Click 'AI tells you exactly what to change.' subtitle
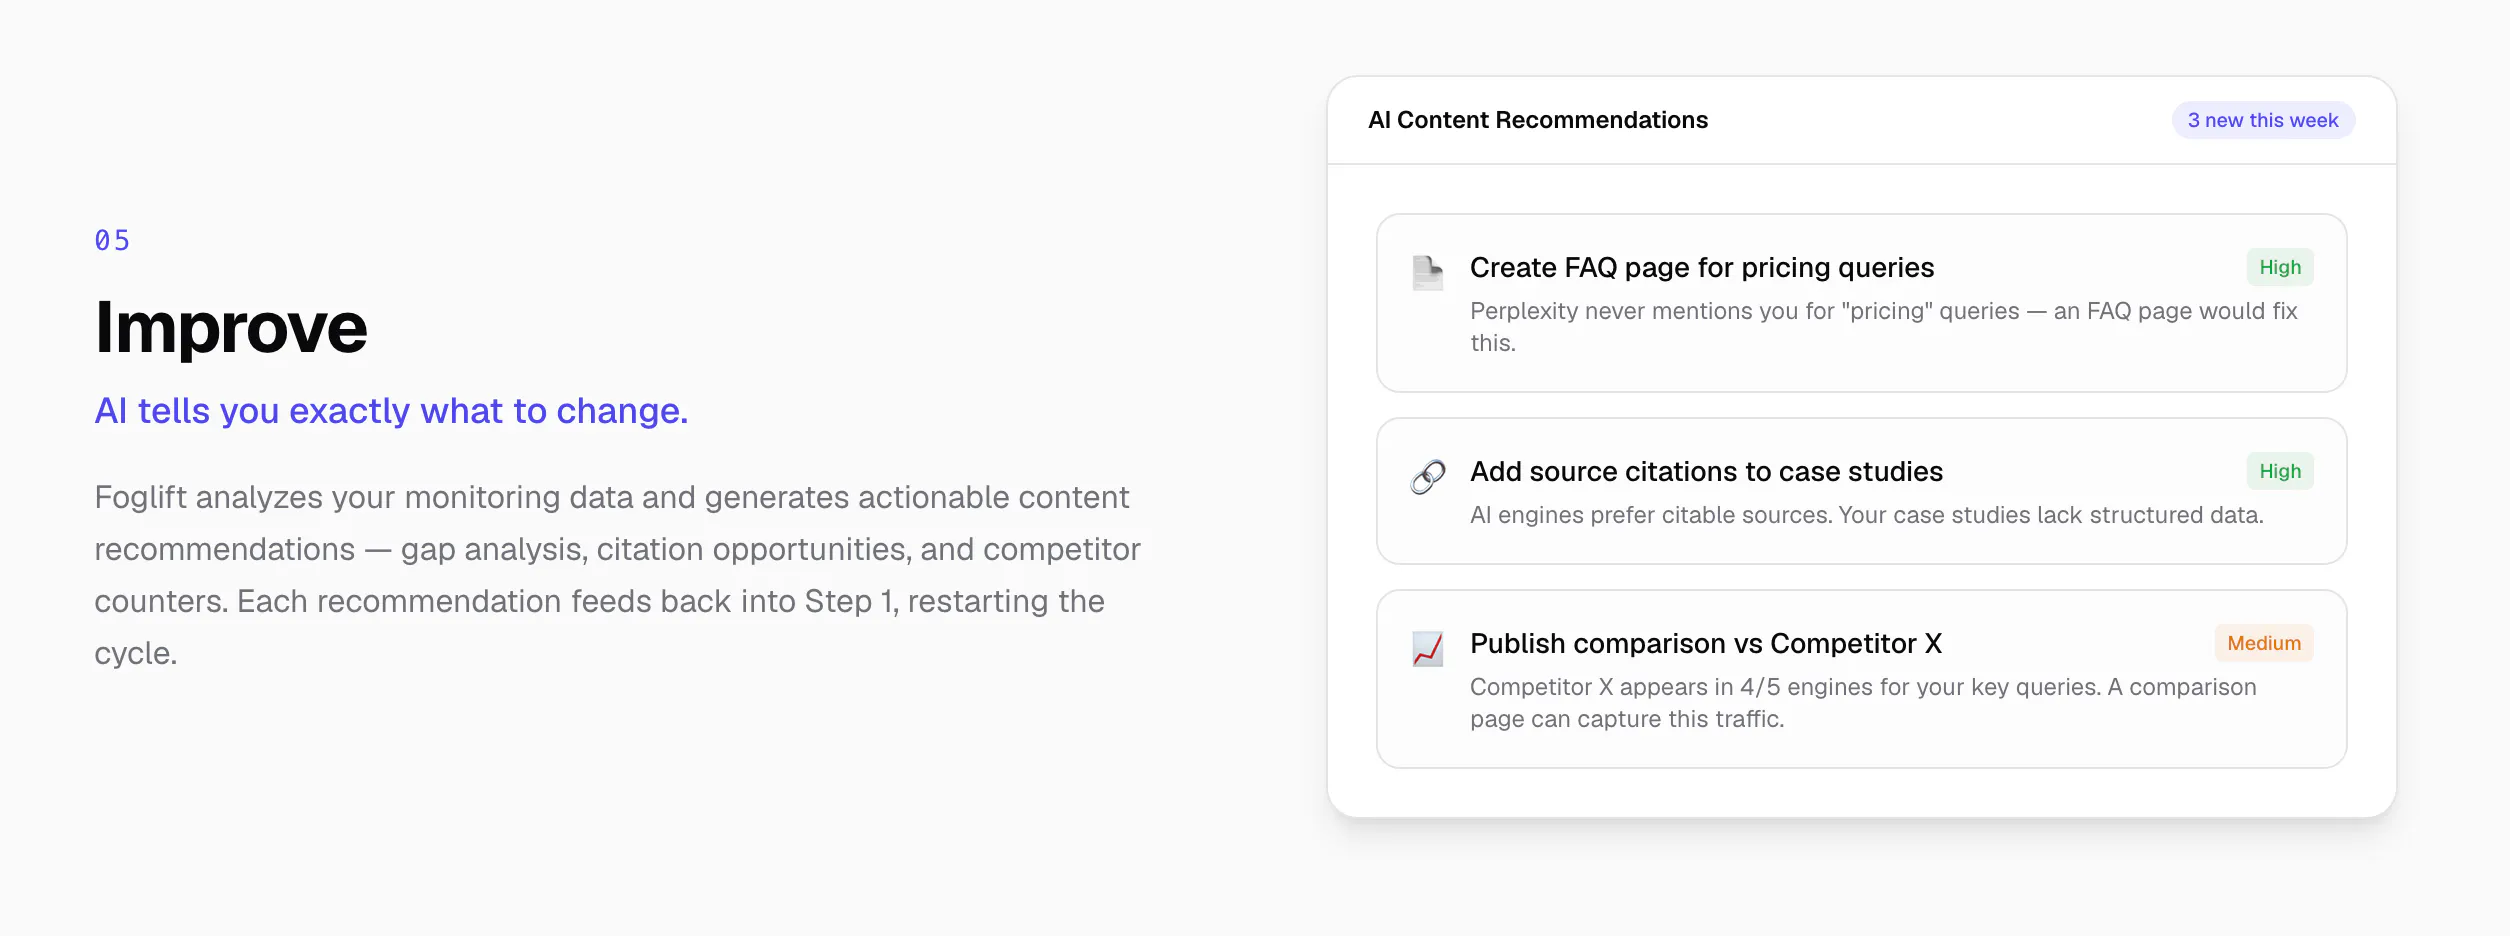 pyautogui.click(x=391, y=411)
